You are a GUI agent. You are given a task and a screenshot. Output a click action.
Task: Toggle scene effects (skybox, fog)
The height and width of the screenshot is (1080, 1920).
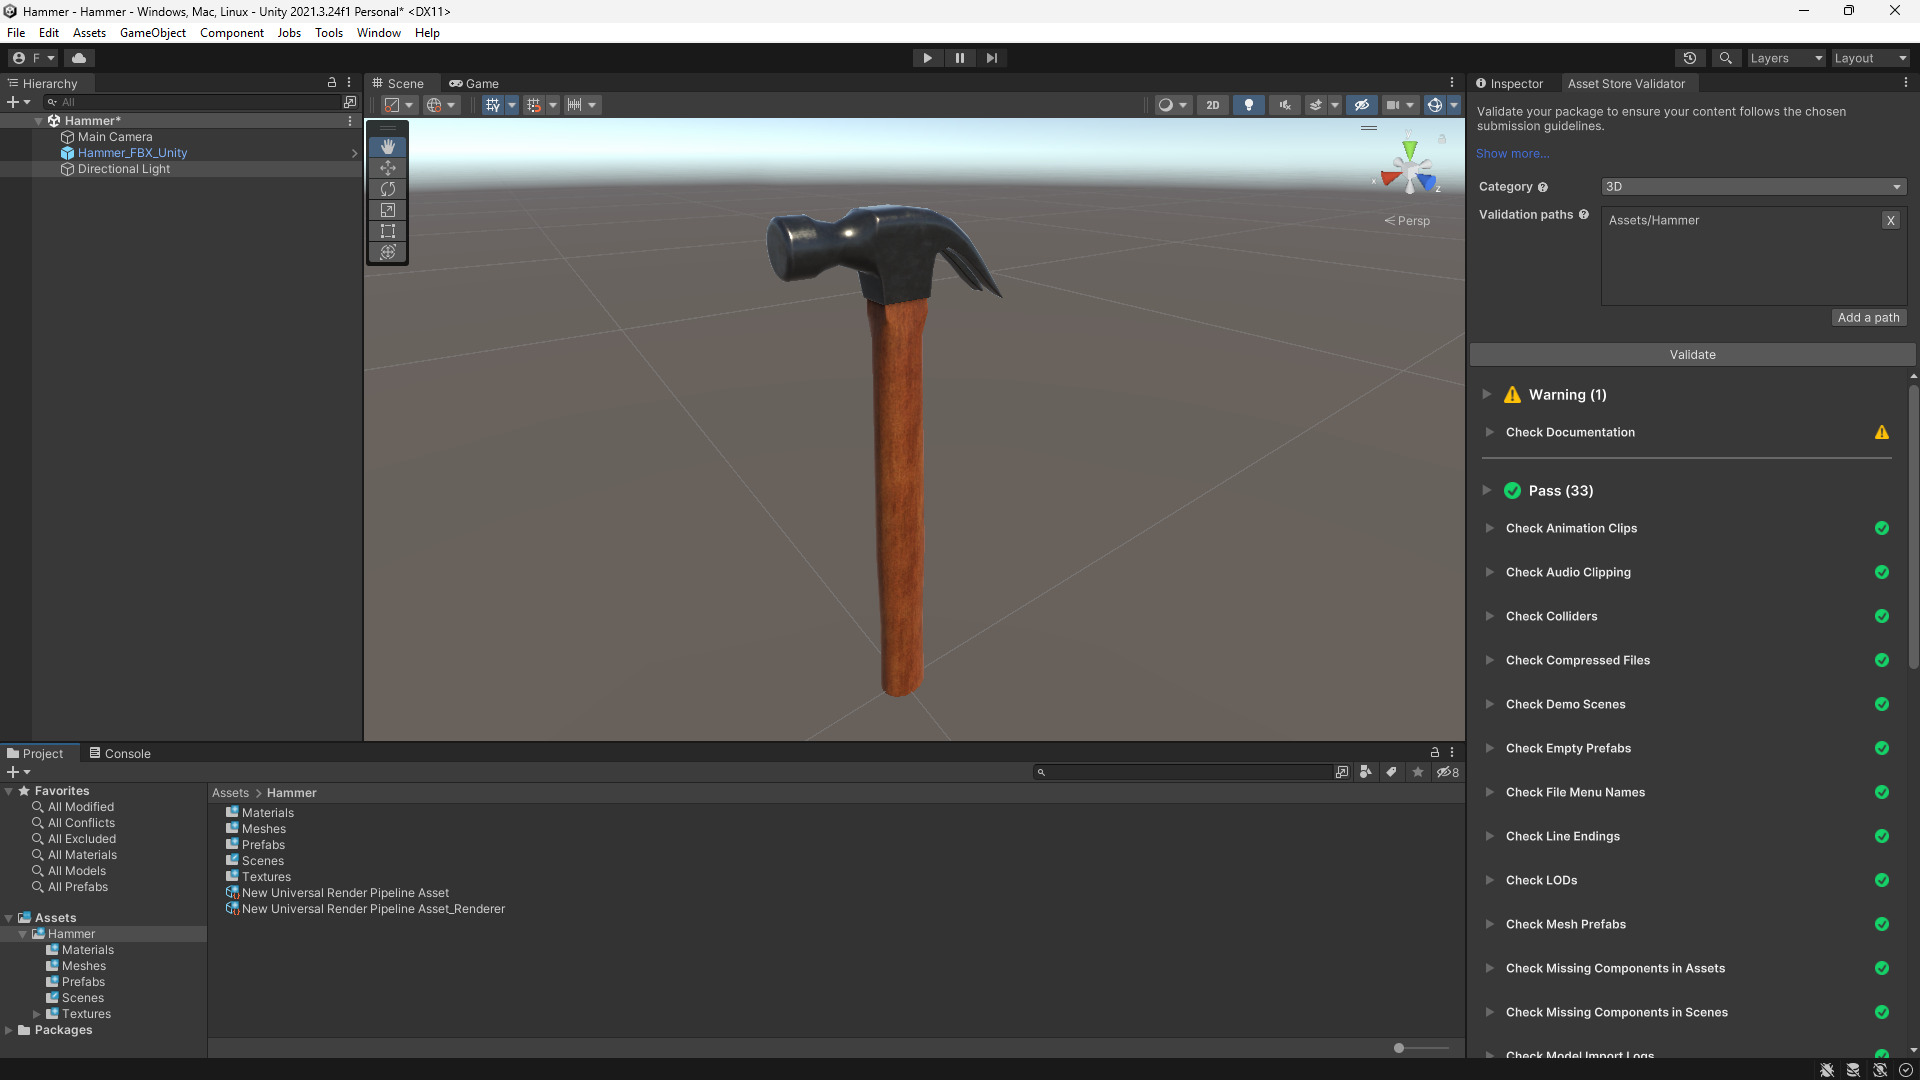[1316, 105]
